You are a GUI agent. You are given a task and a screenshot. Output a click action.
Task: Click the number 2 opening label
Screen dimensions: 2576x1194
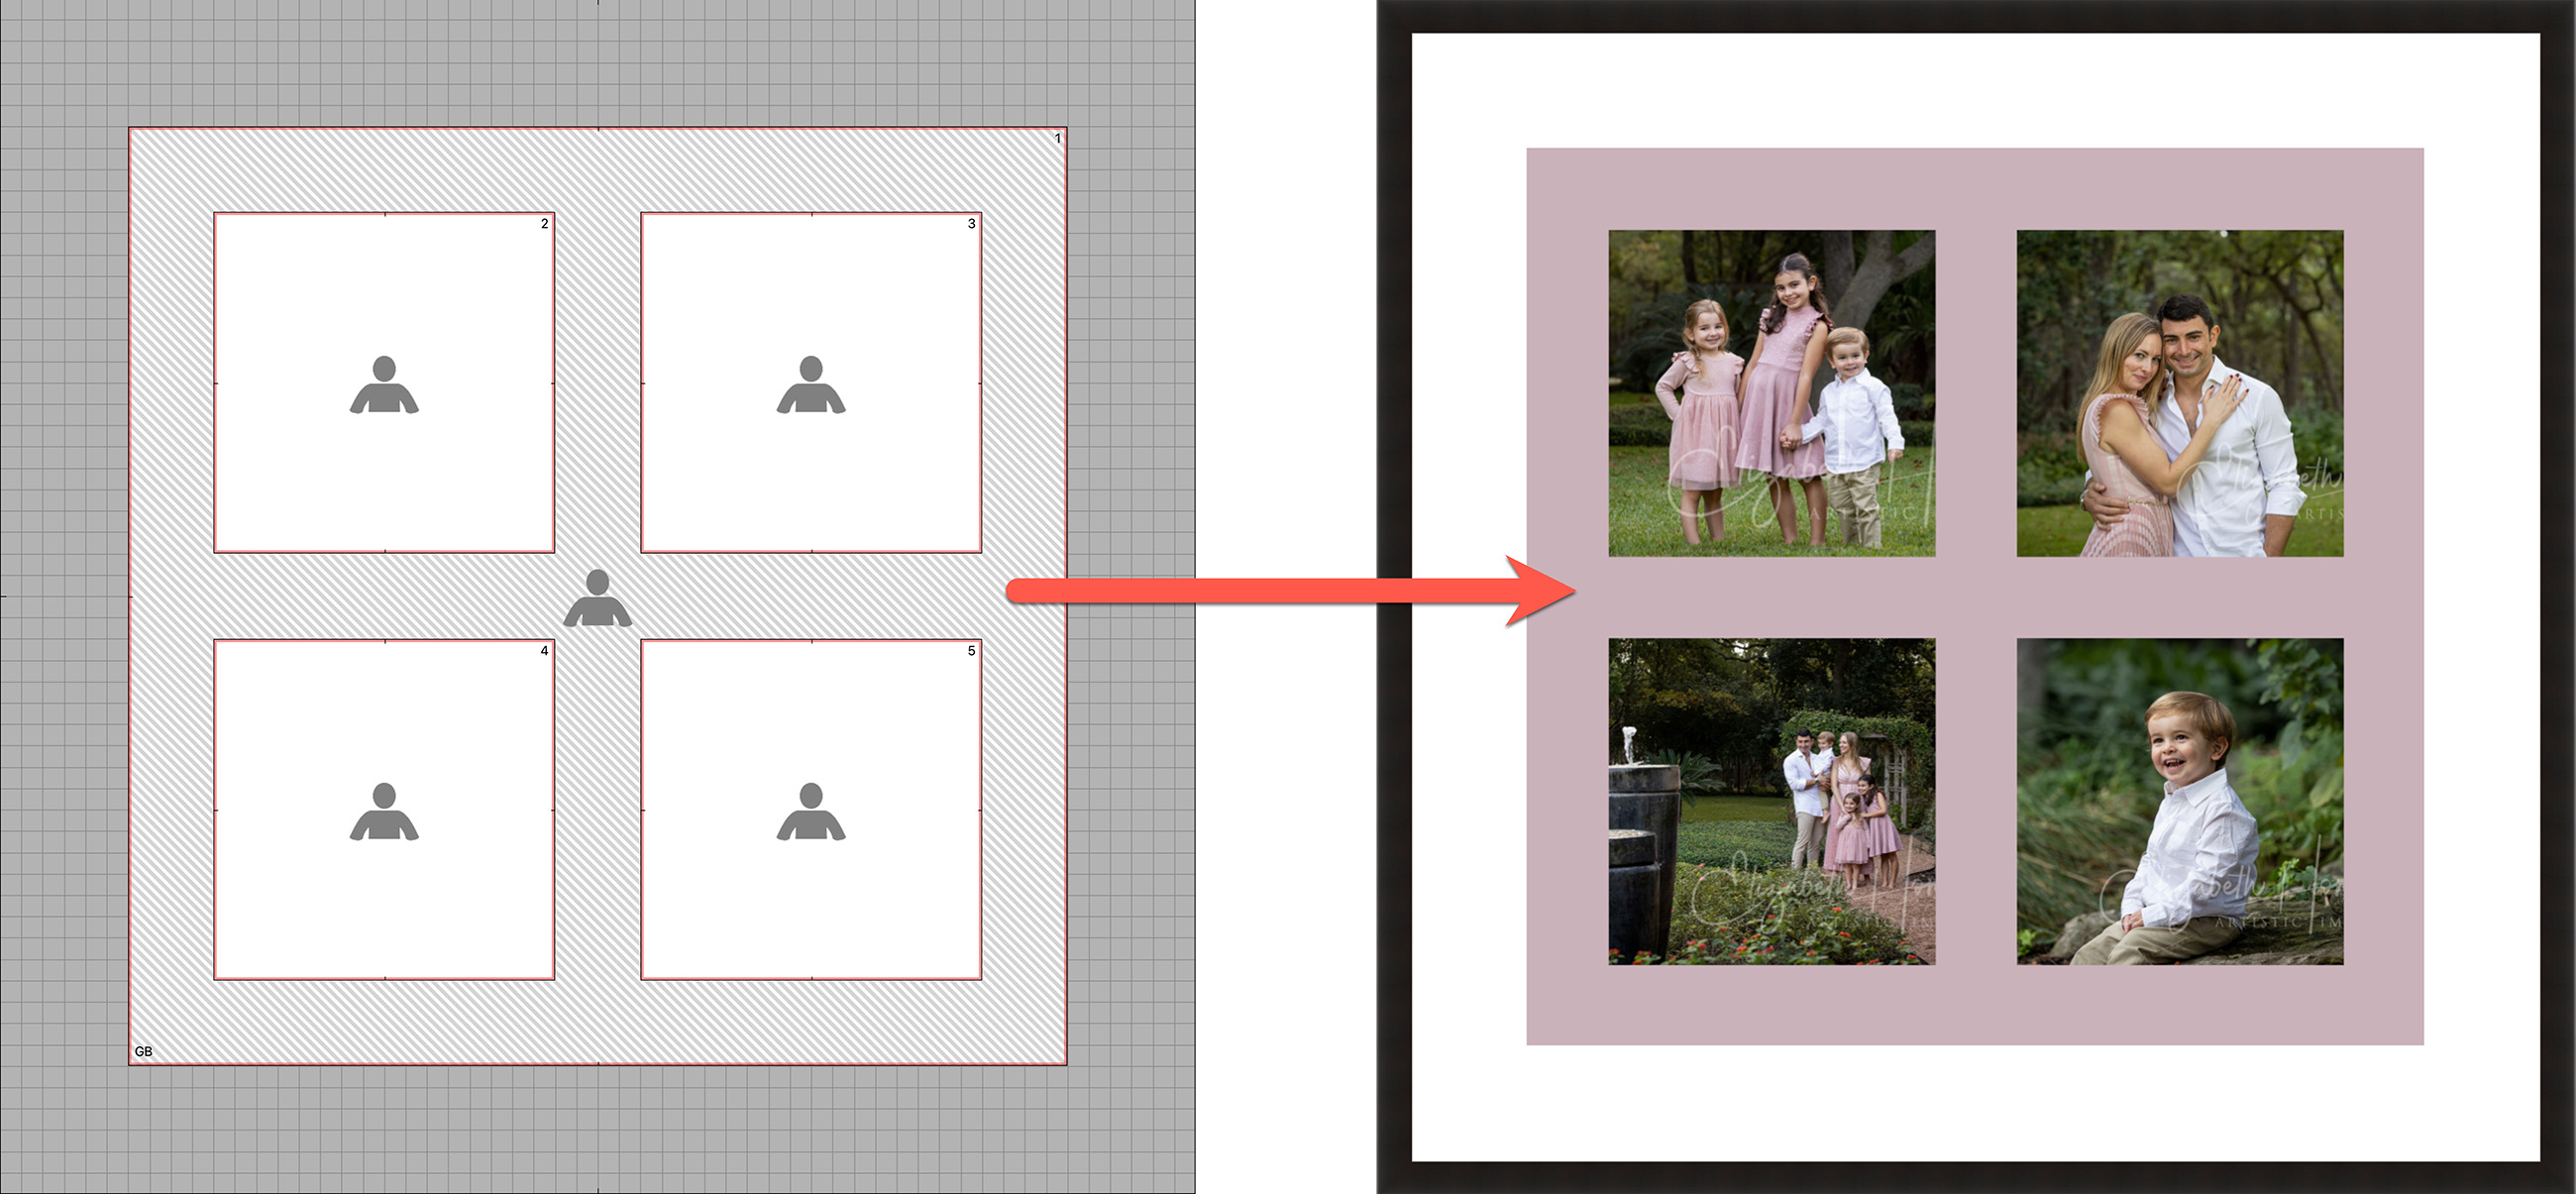[x=544, y=223]
